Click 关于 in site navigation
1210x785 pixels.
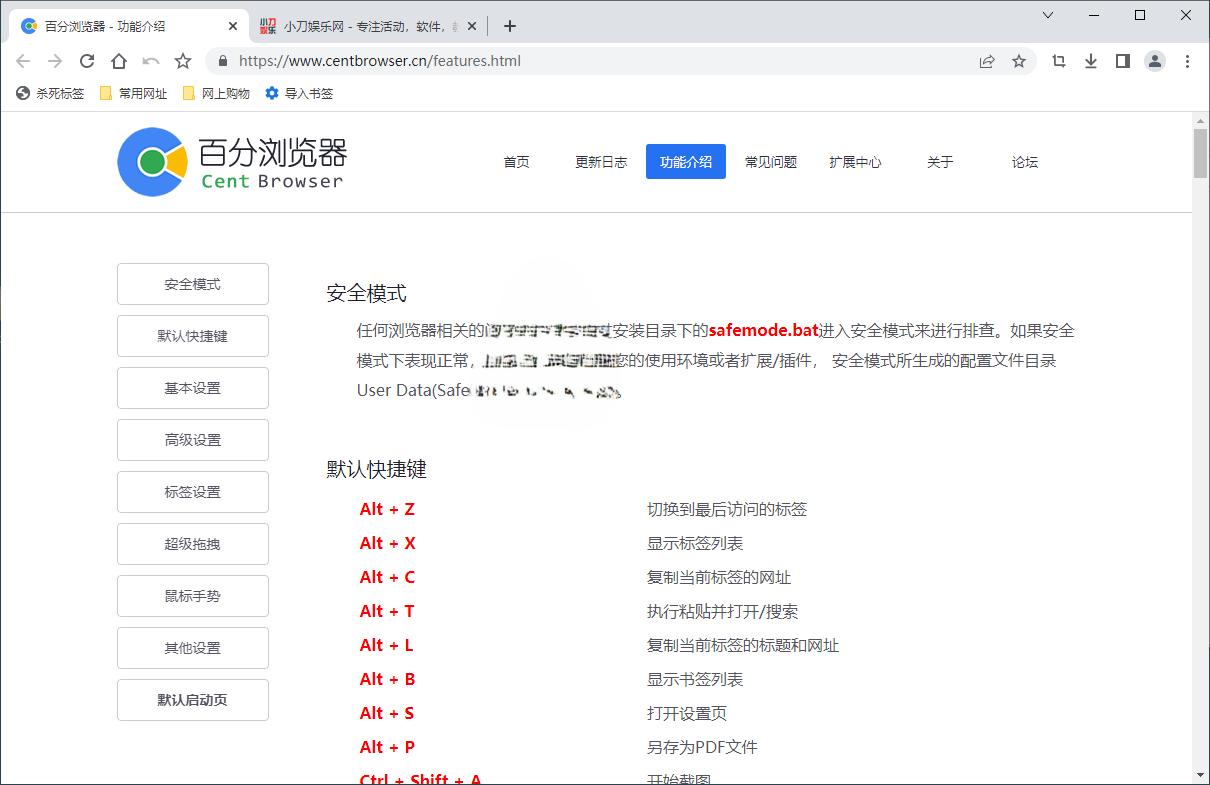click(x=940, y=162)
